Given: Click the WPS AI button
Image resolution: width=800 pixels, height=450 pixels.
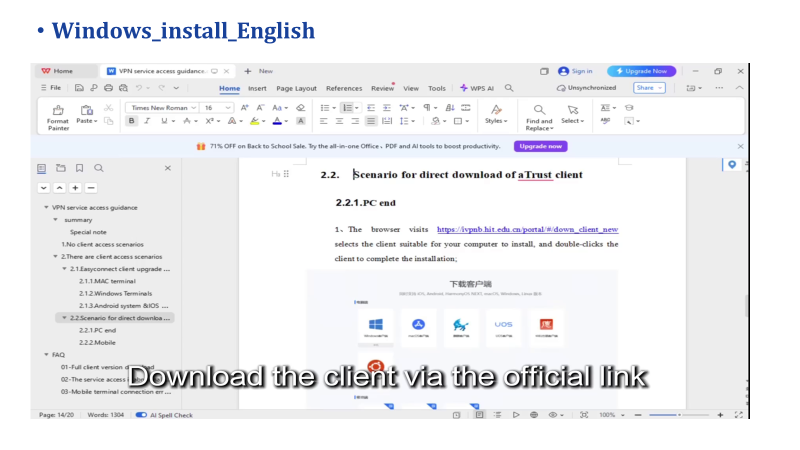Looking at the screenshot, I should pyautogui.click(x=477, y=88).
